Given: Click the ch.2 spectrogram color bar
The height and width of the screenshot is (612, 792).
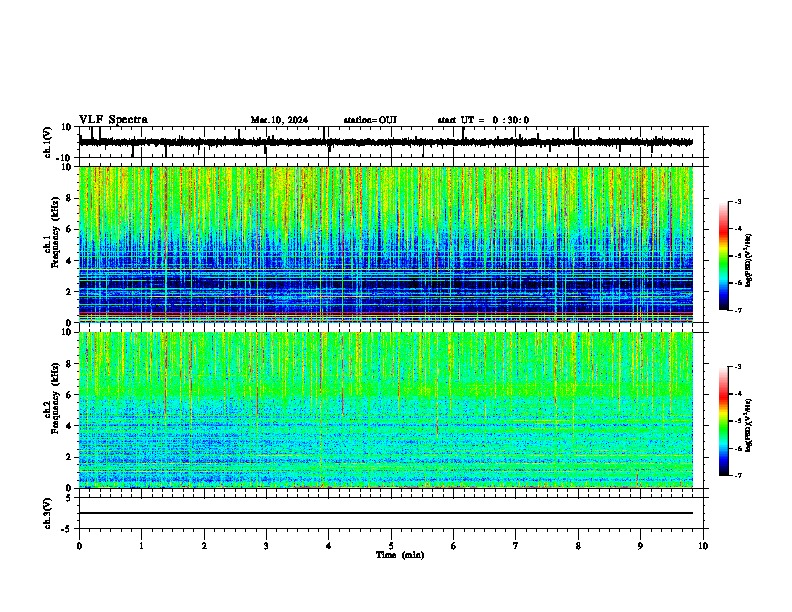Looking at the screenshot, I should coord(724,421).
